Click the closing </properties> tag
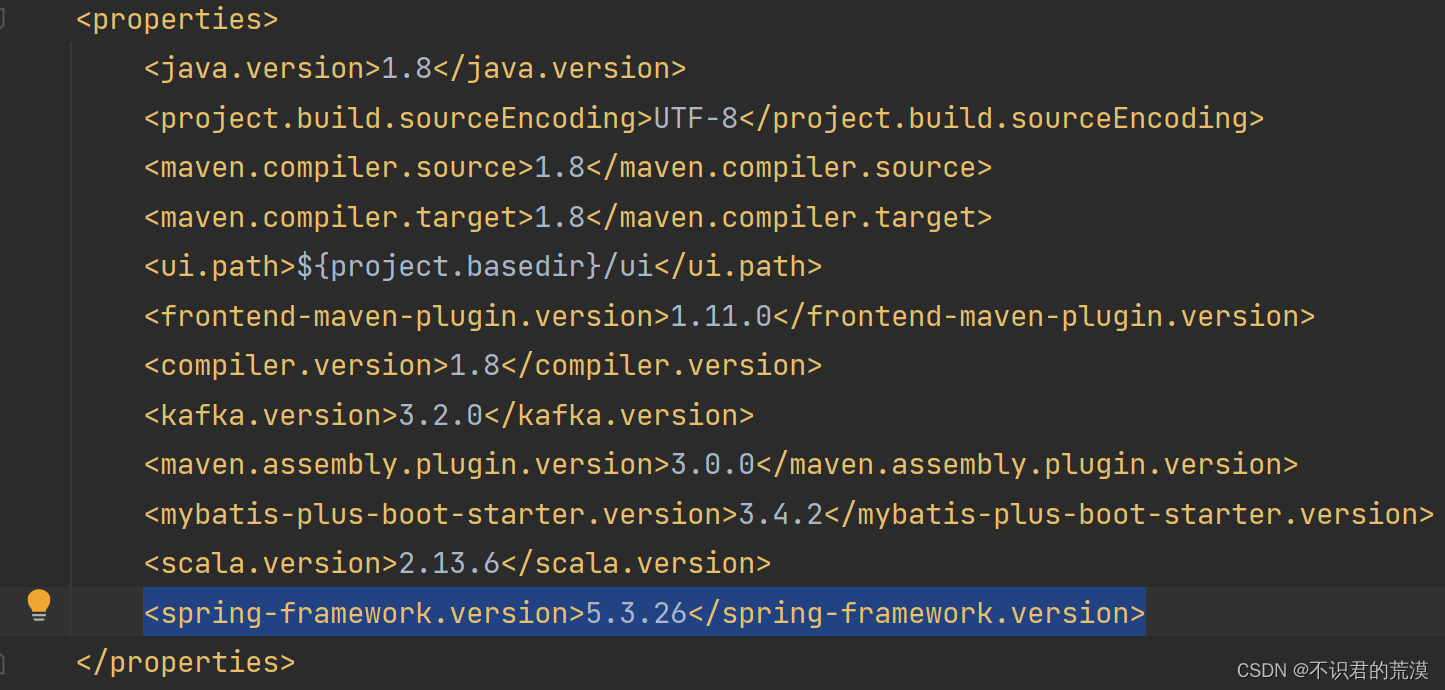Image resolution: width=1445 pixels, height=690 pixels. (186, 662)
